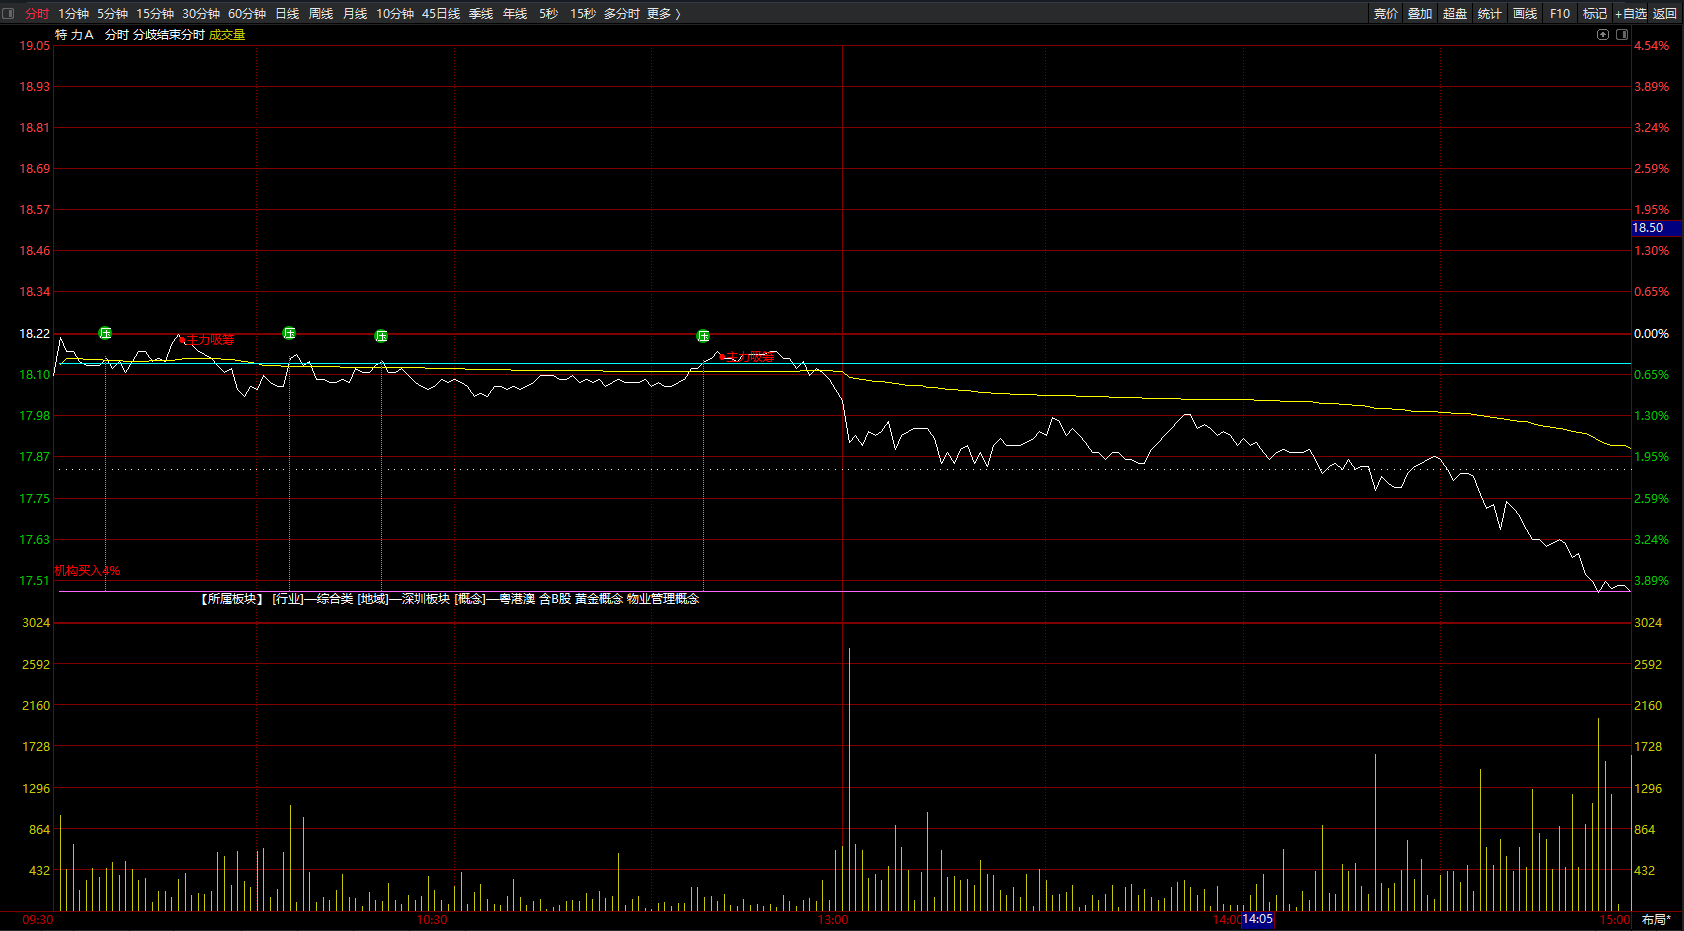Switch to the 5分钟 period tab
Viewport: 1684px width, 931px height.
112,13
